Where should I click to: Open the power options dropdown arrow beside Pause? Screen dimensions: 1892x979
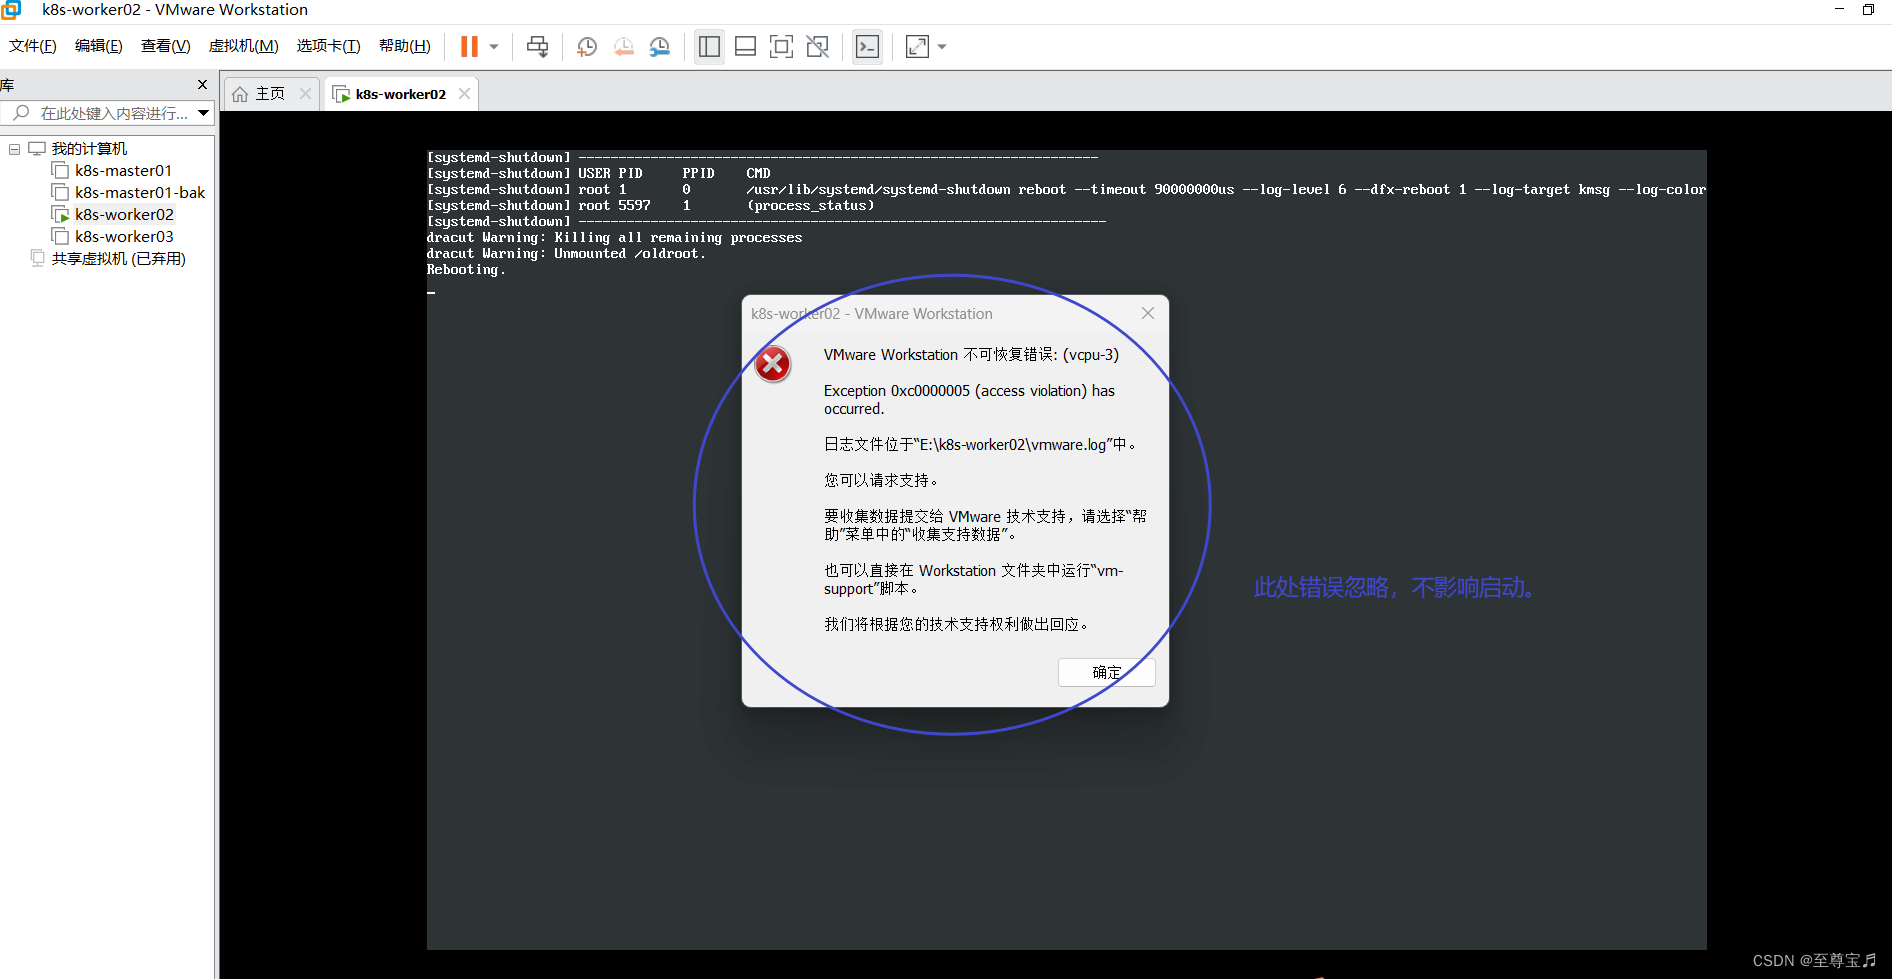point(494,47)
